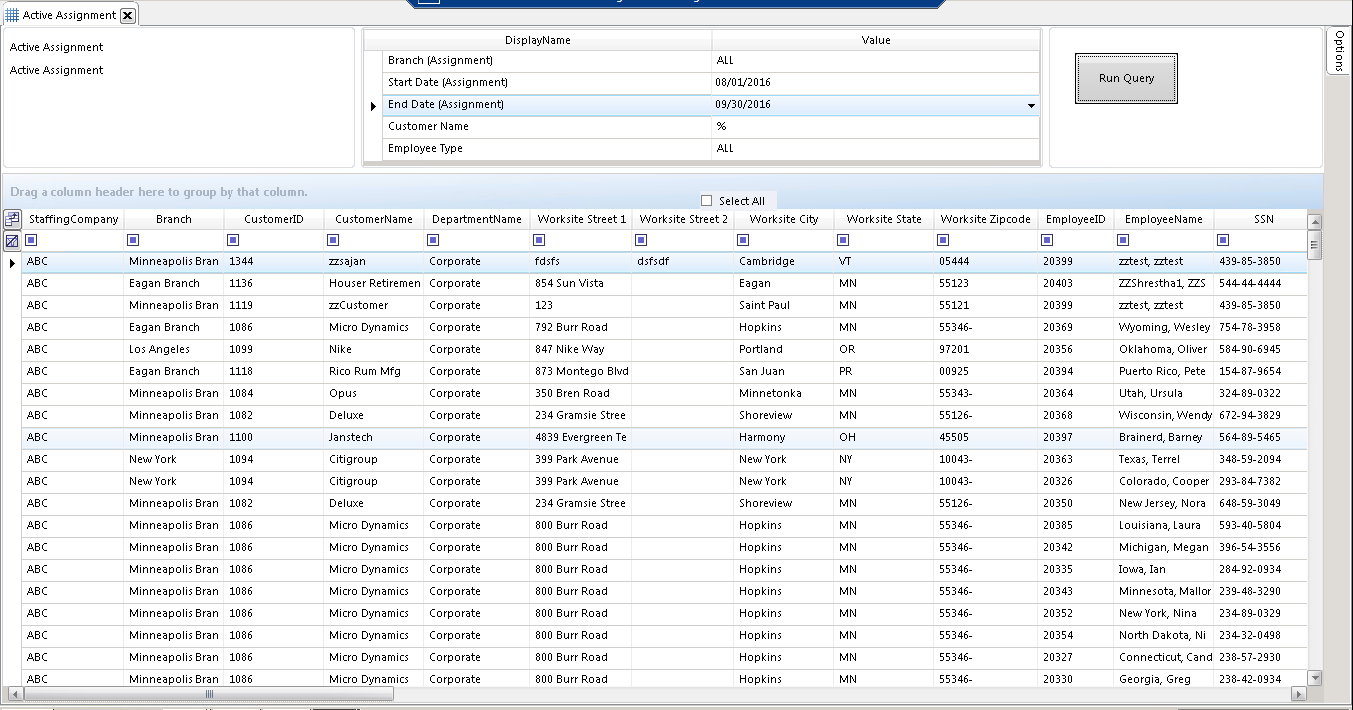Viewport: 1353px width, 710px height.
Task: Select the SSN cell '564-89-5465'
Action: [1260, 437]
